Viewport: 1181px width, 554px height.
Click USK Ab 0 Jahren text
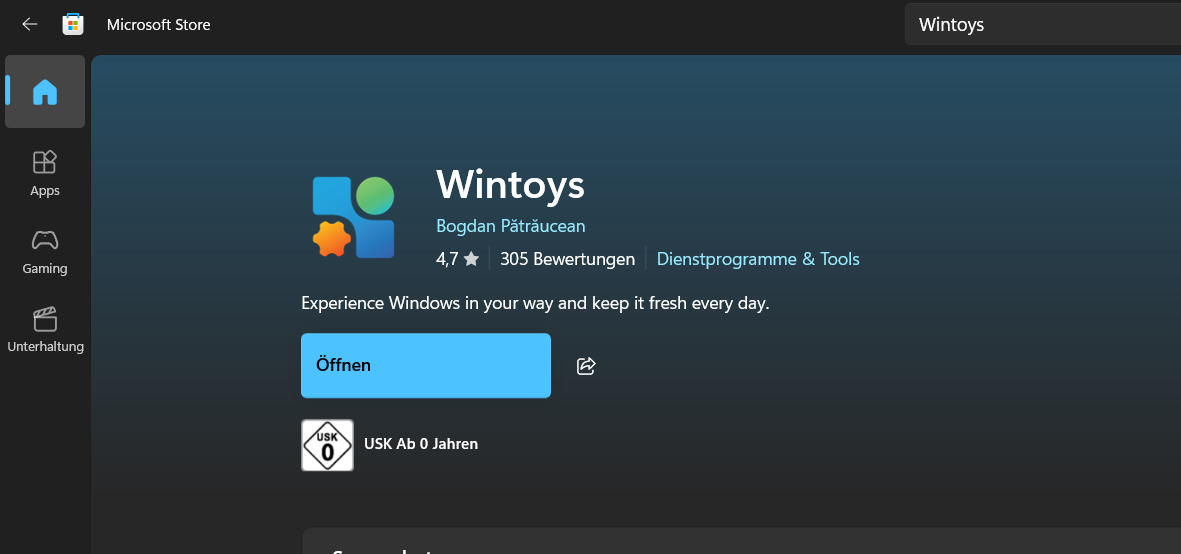click(x=421, y=444)
